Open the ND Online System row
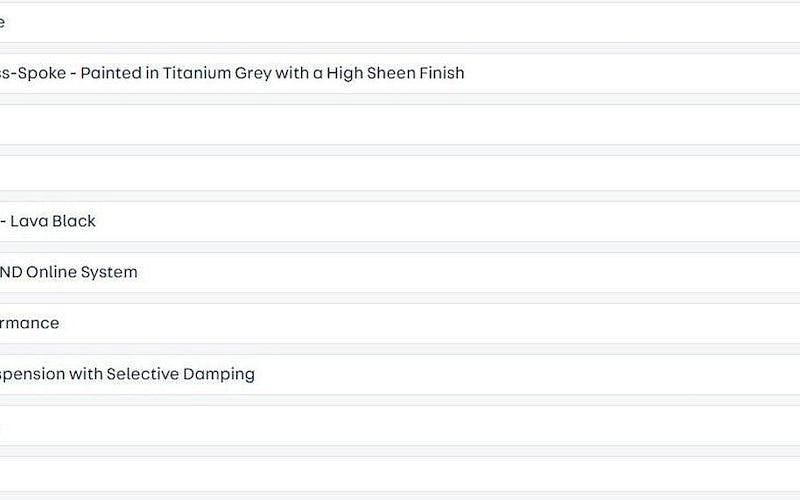This screenshot has width=800, height=500. 400,272
